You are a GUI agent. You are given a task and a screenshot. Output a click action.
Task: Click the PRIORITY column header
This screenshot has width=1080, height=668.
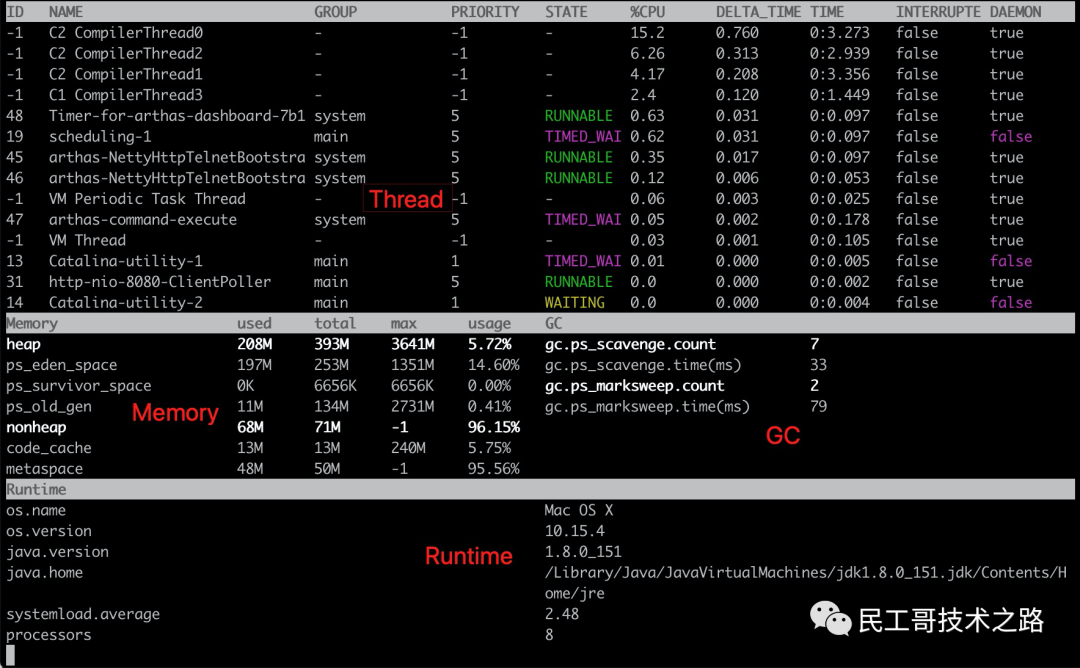(485, 12)
